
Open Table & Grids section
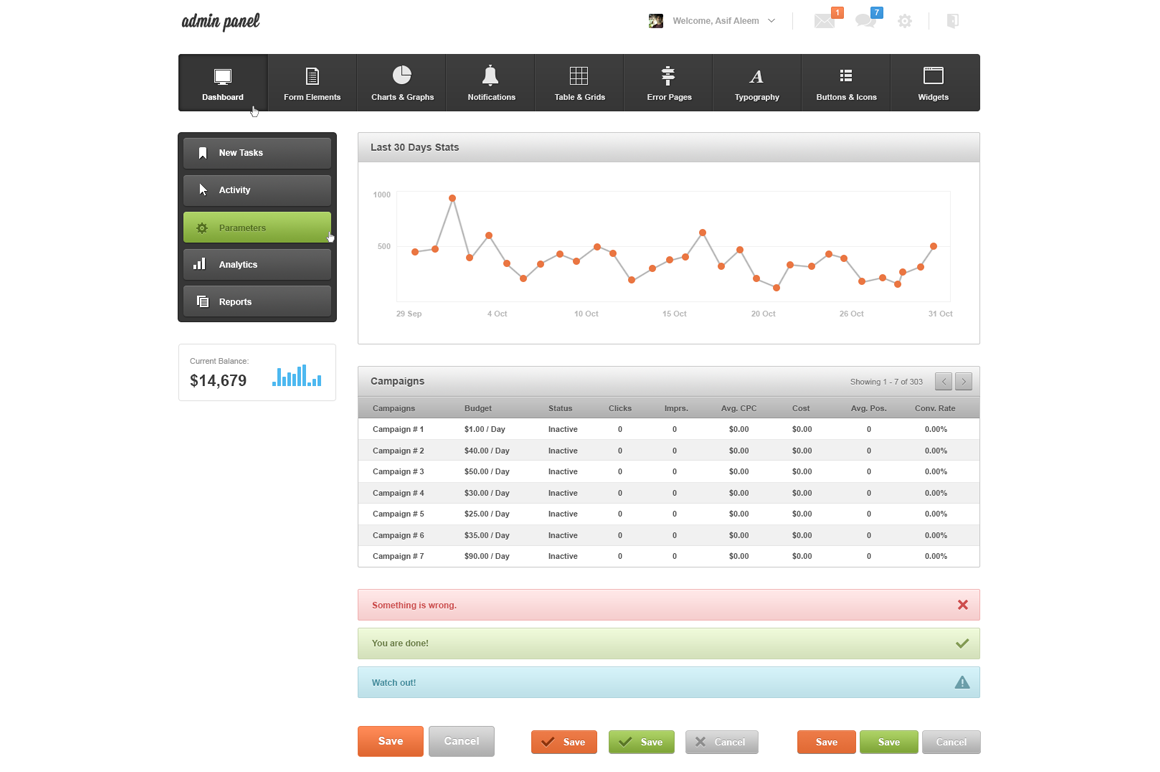579,82
